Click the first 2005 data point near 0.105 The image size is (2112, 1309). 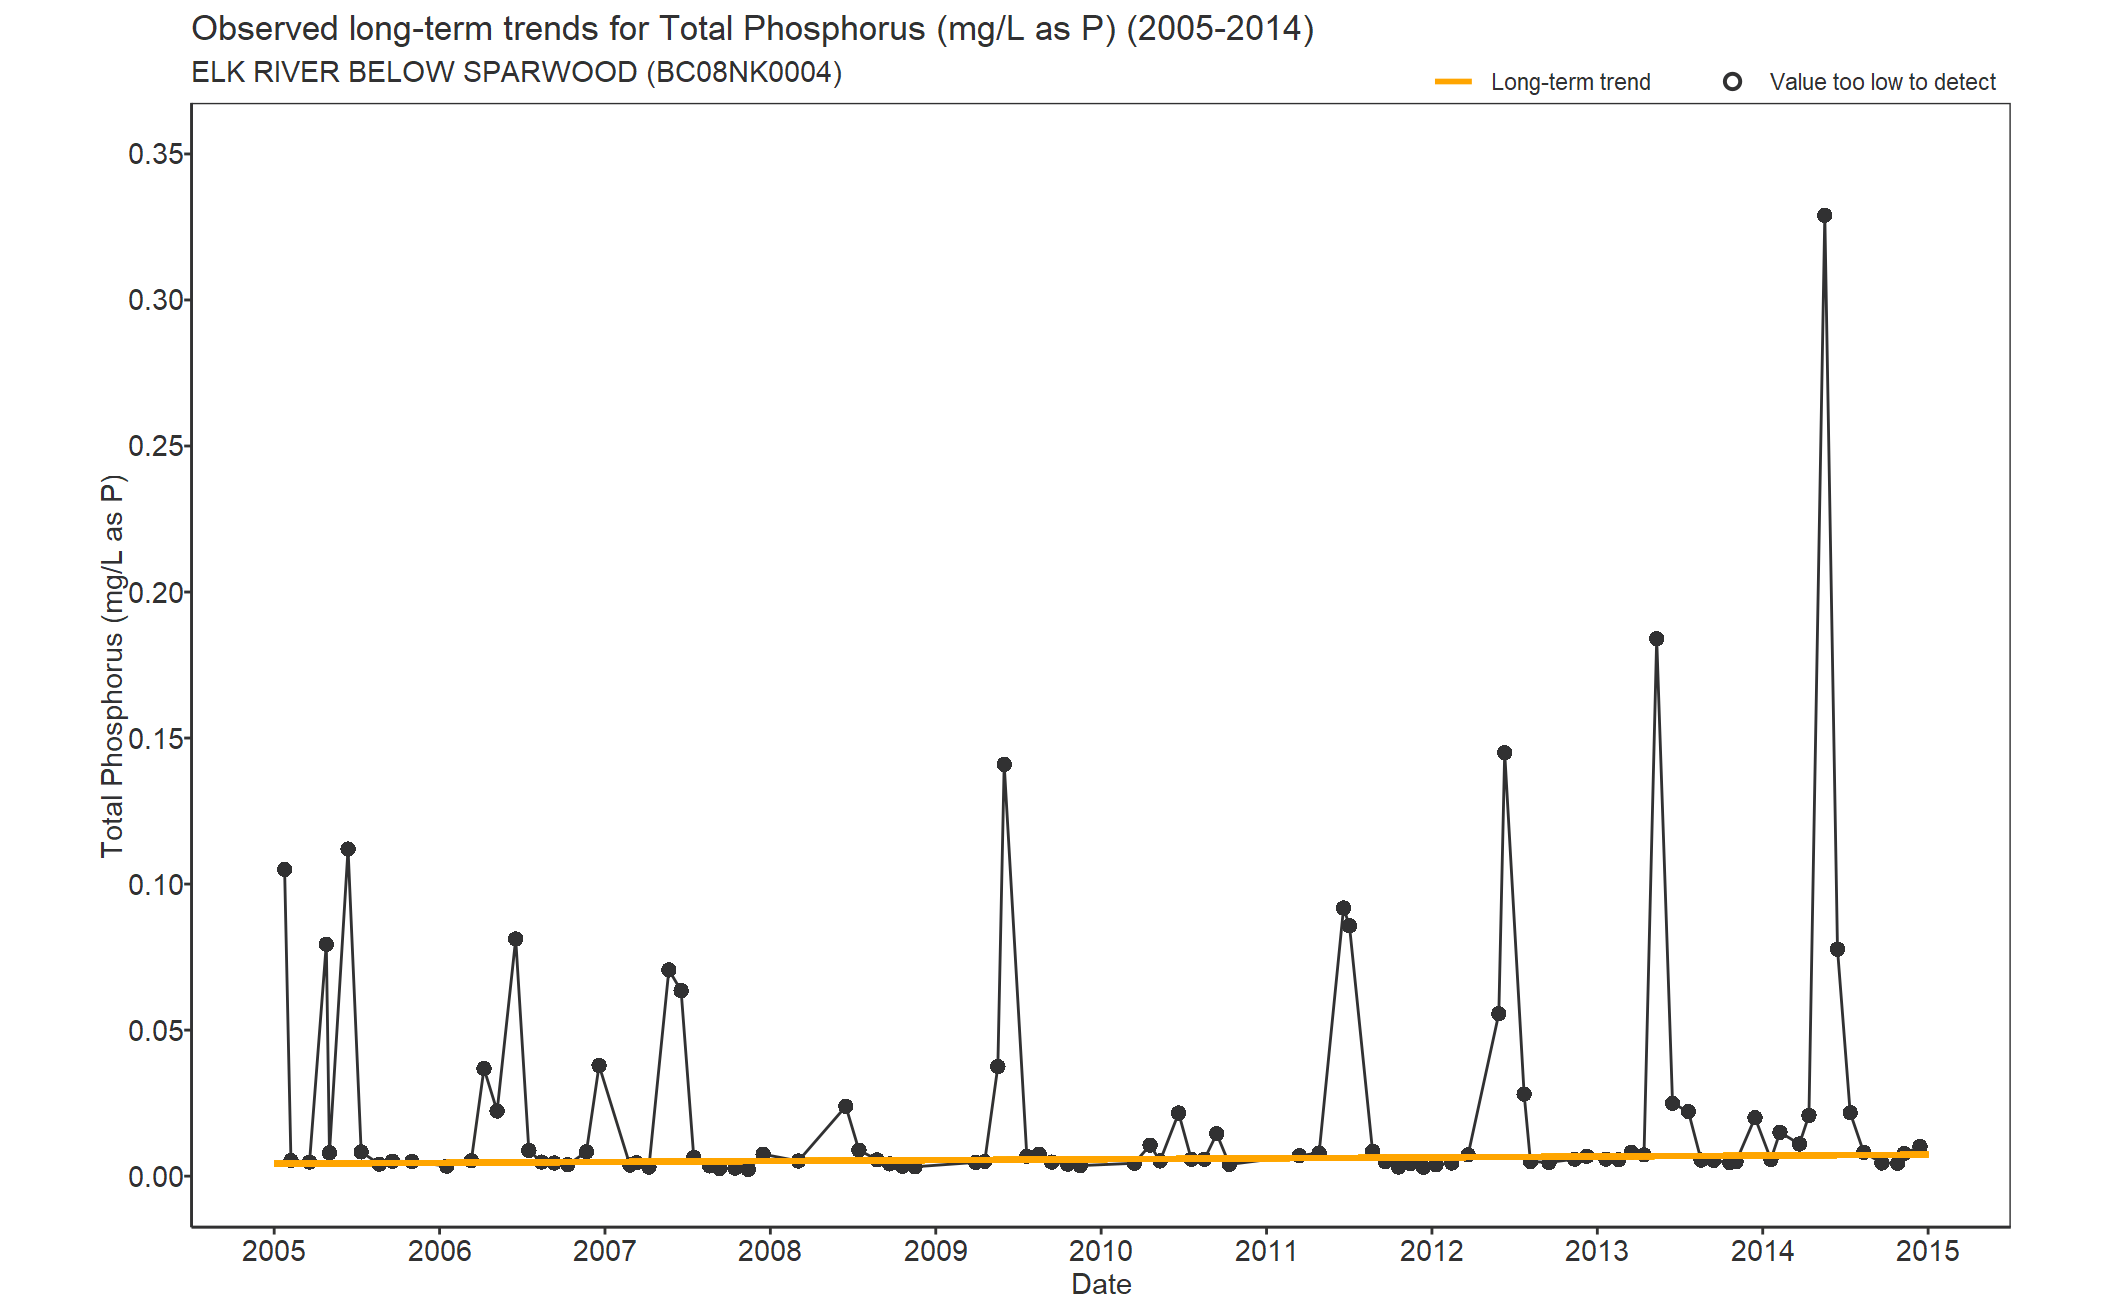coord(285,870)
